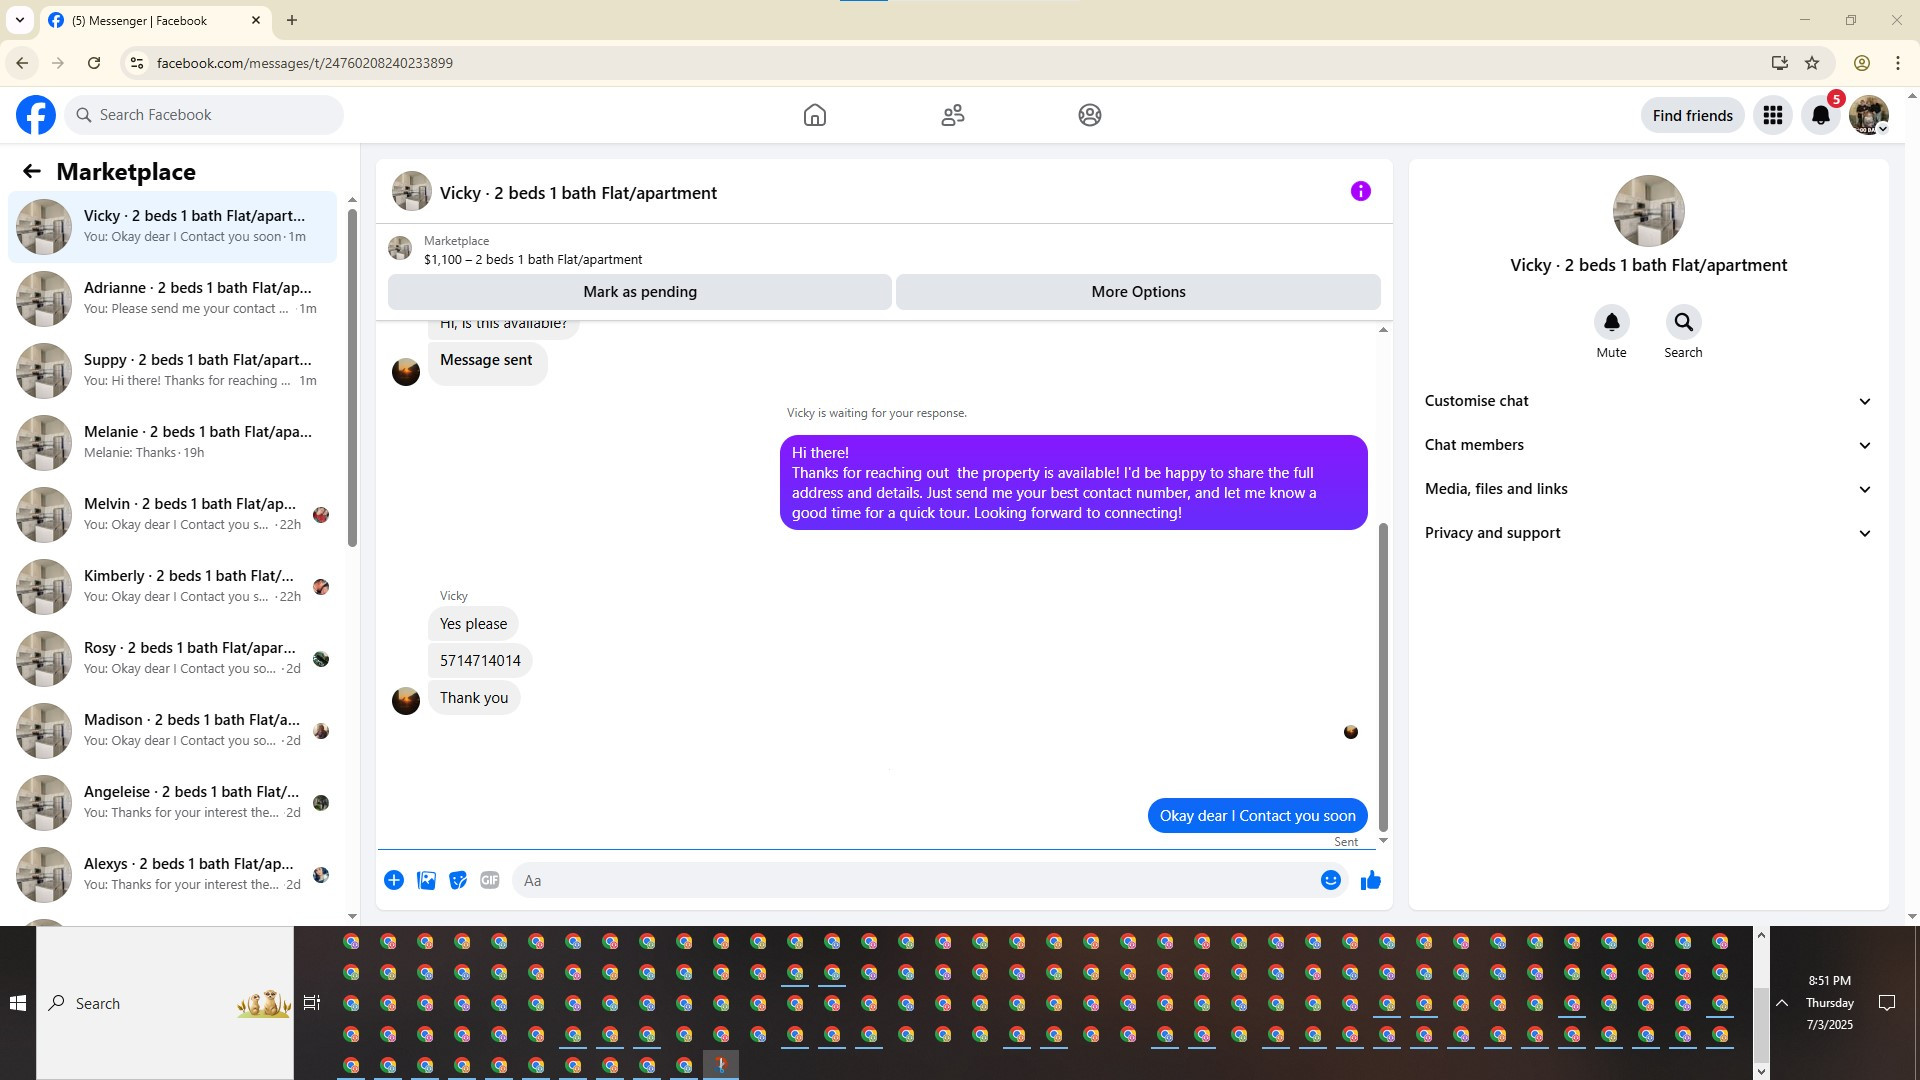Click the More Options button
The width and height of the screenshot is (1920, 1080).
[x=1138, y=292]
